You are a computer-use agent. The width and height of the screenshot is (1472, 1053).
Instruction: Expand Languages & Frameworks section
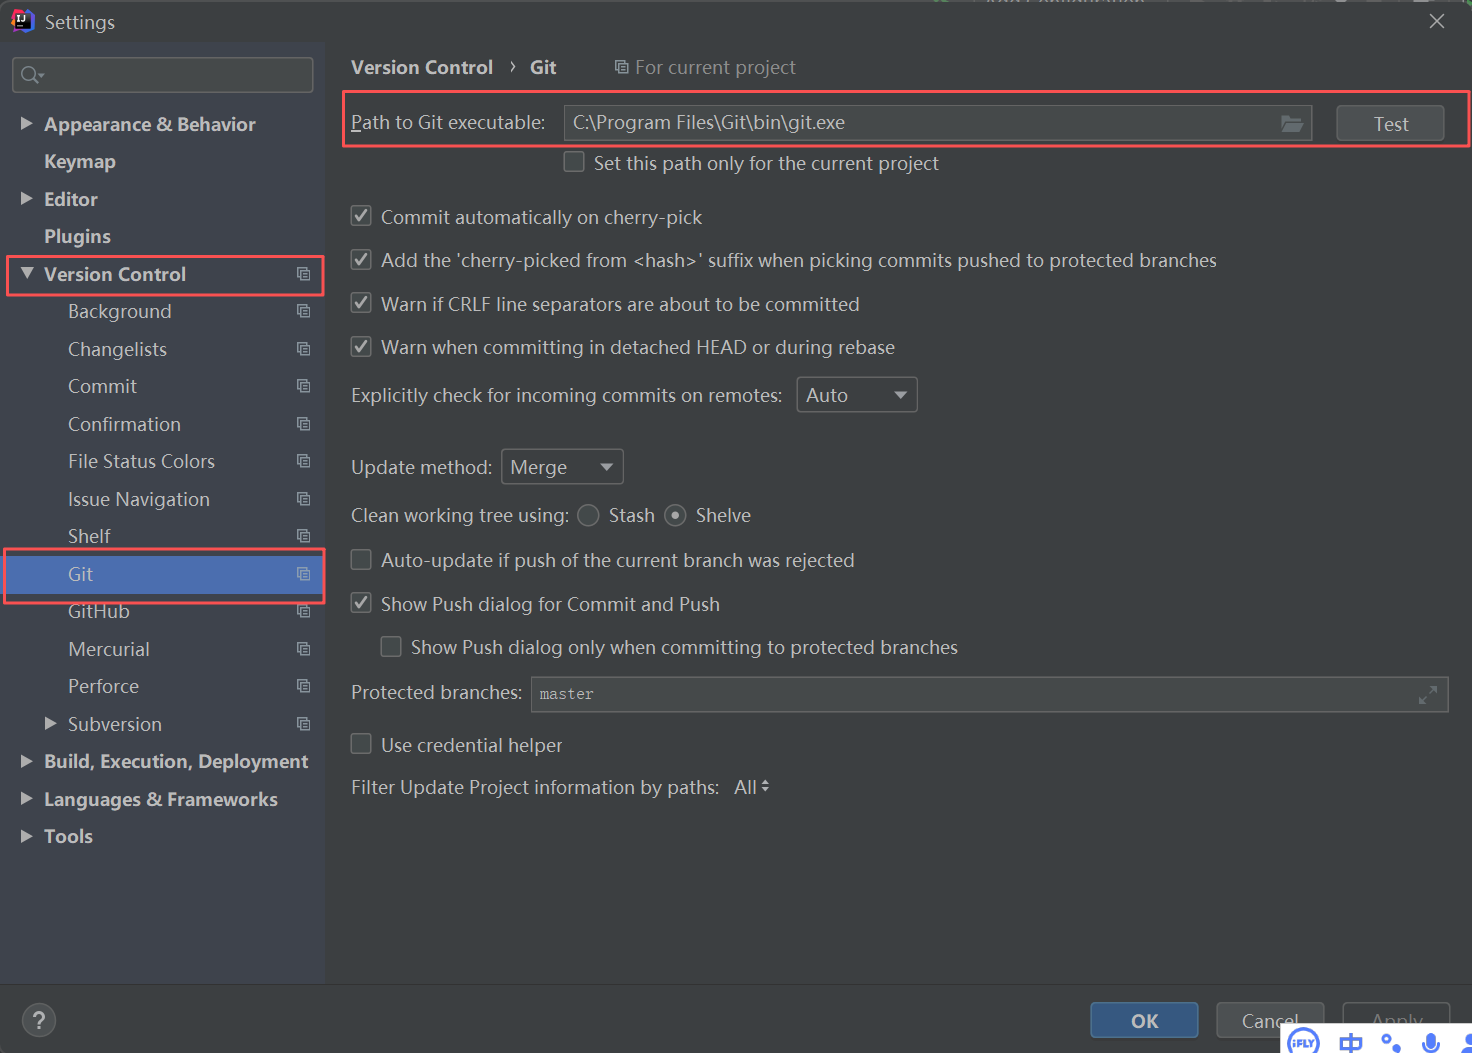coord(27,798)
